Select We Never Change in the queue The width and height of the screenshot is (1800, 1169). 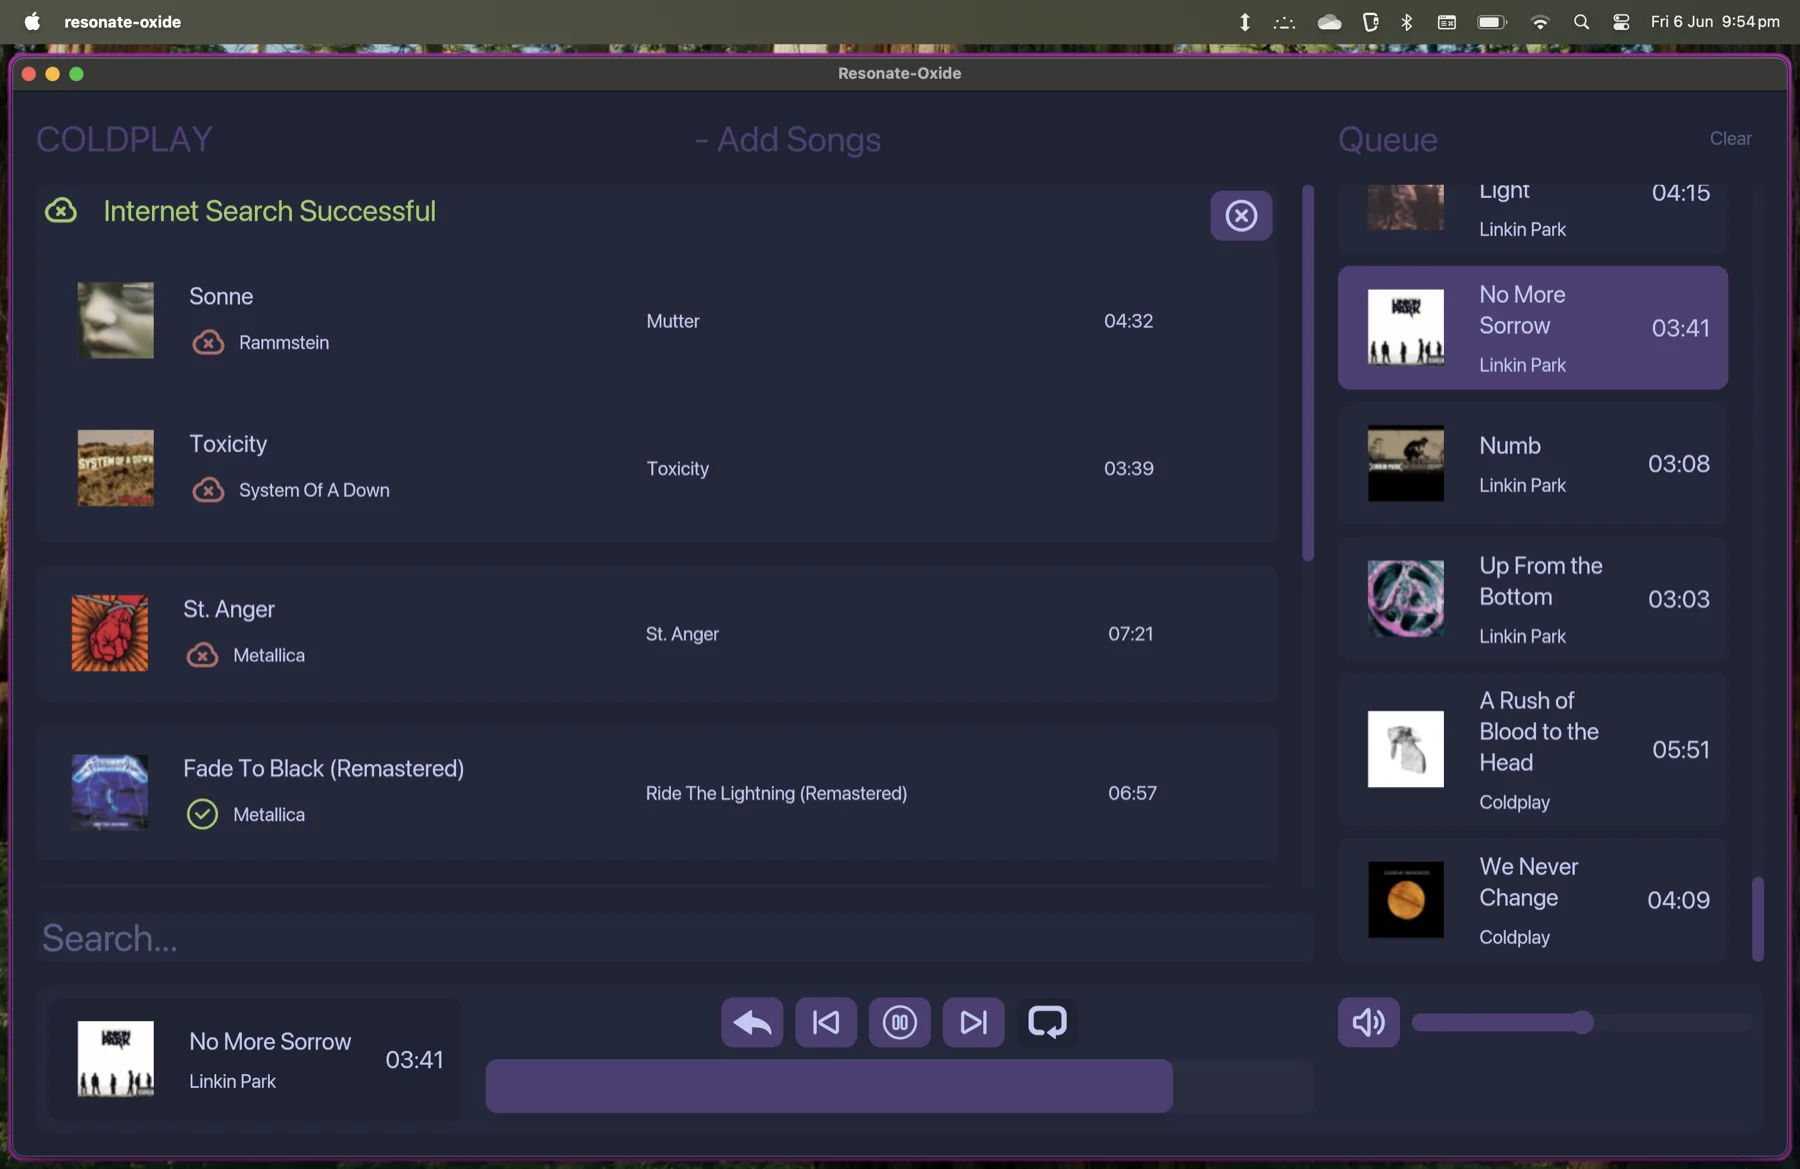pyautogui.click(x=1533, y=900)
